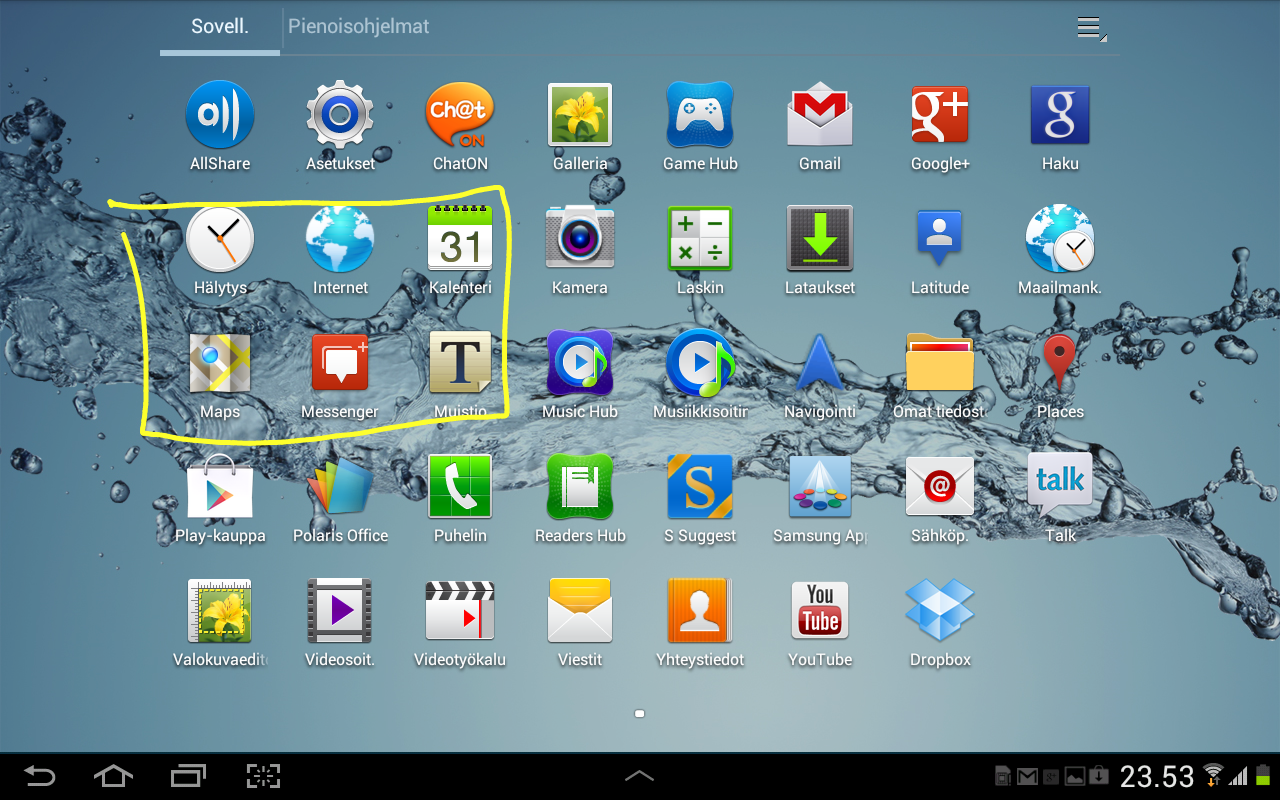Open Omat tiedostot file folder

click(940, 362)
